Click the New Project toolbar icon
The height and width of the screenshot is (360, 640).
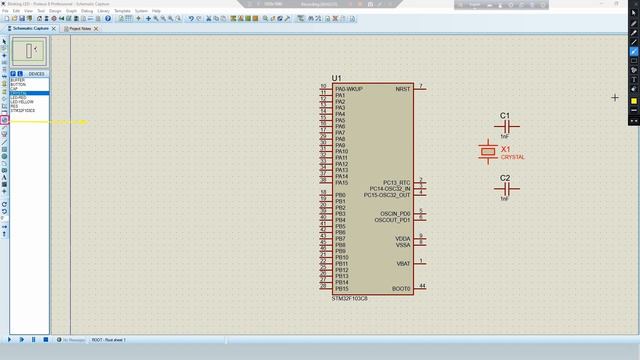coord(7,18)
